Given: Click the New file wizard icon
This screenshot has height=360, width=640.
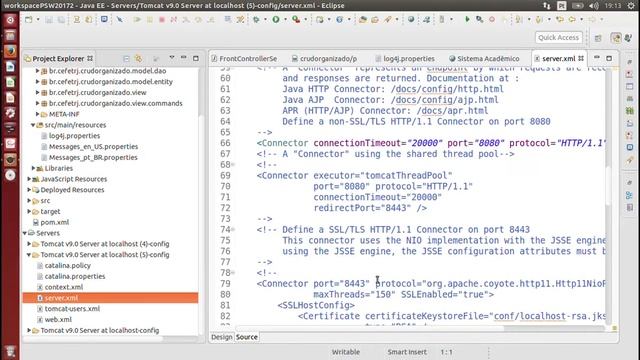Looking at the screenshot, I should 28,19.
